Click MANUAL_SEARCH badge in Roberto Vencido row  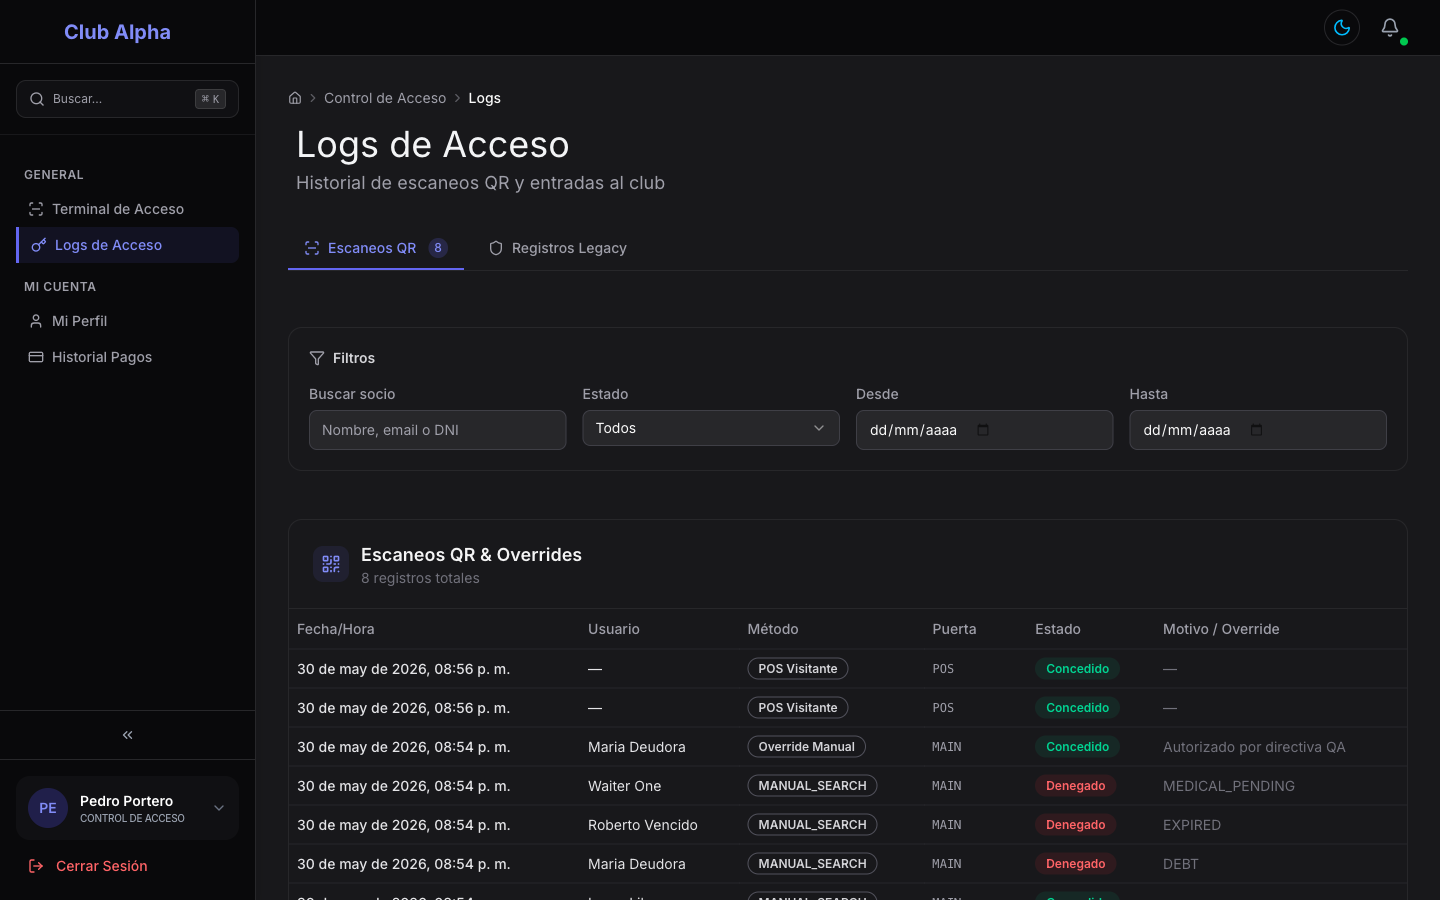tap(812, 825)
